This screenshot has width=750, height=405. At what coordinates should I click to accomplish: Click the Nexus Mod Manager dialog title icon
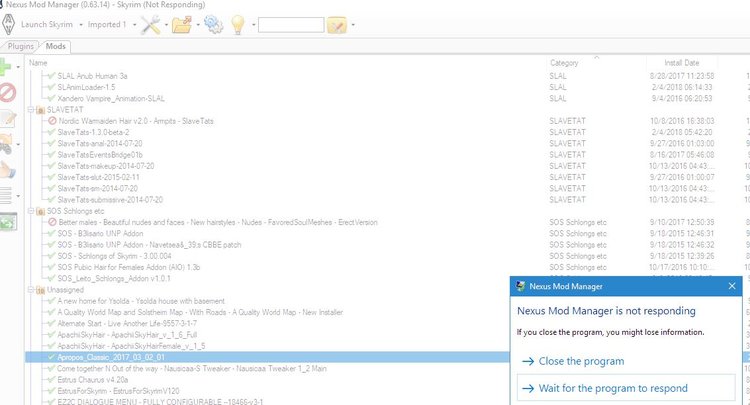point(520,286)
